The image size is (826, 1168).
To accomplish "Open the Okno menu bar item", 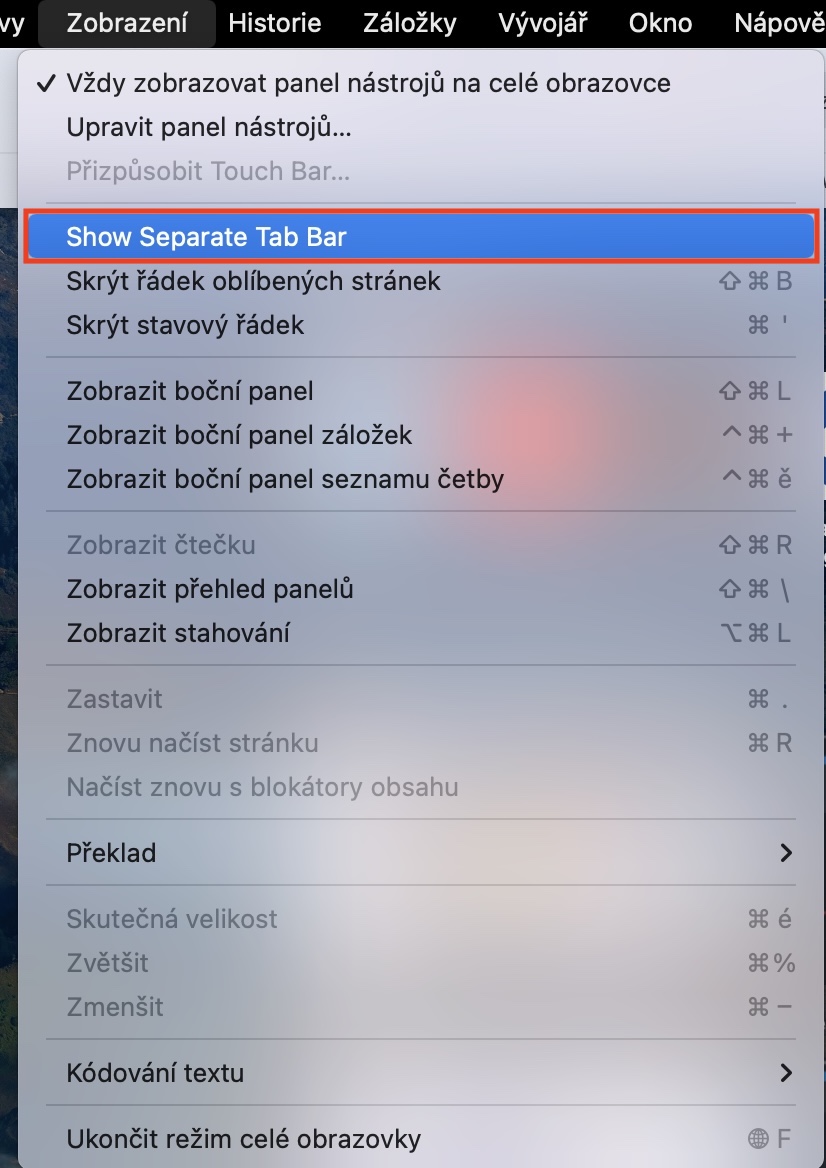I will [661, 22].
